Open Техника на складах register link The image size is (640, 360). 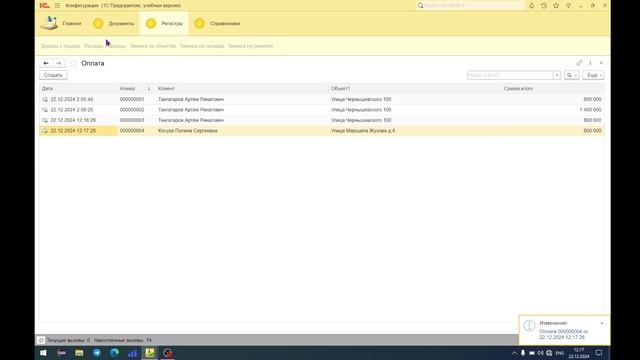pyautogui.click(x=202, y=46)
